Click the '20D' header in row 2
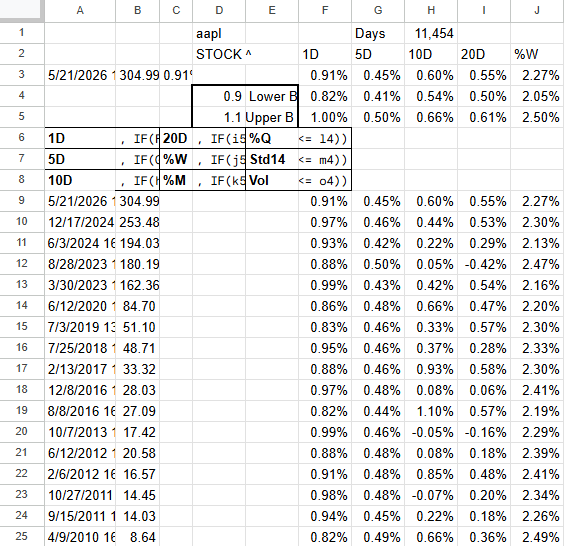The height and width of the screenshot is (546, 564). [x=484, y=54]
